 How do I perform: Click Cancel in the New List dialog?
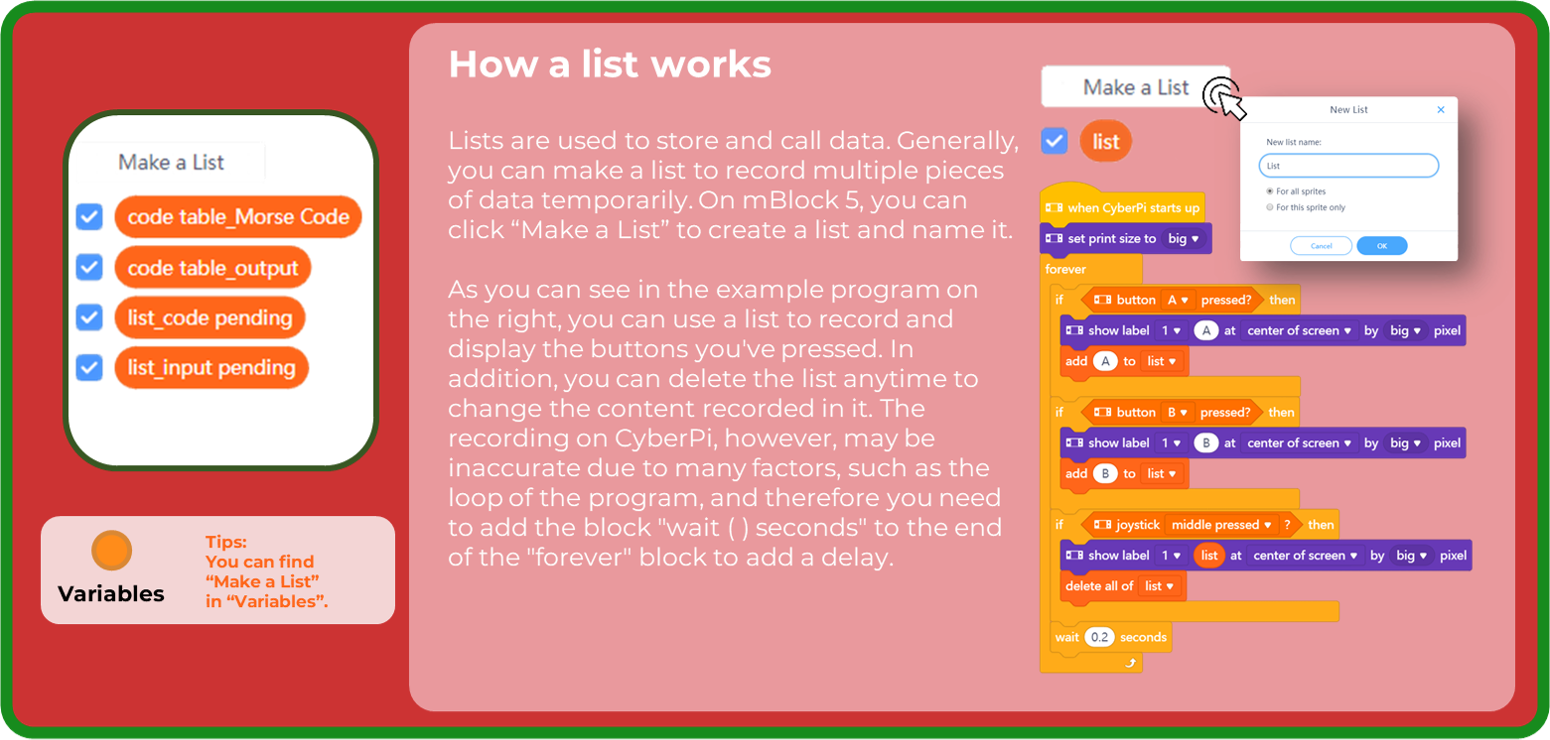(1321, 245)
